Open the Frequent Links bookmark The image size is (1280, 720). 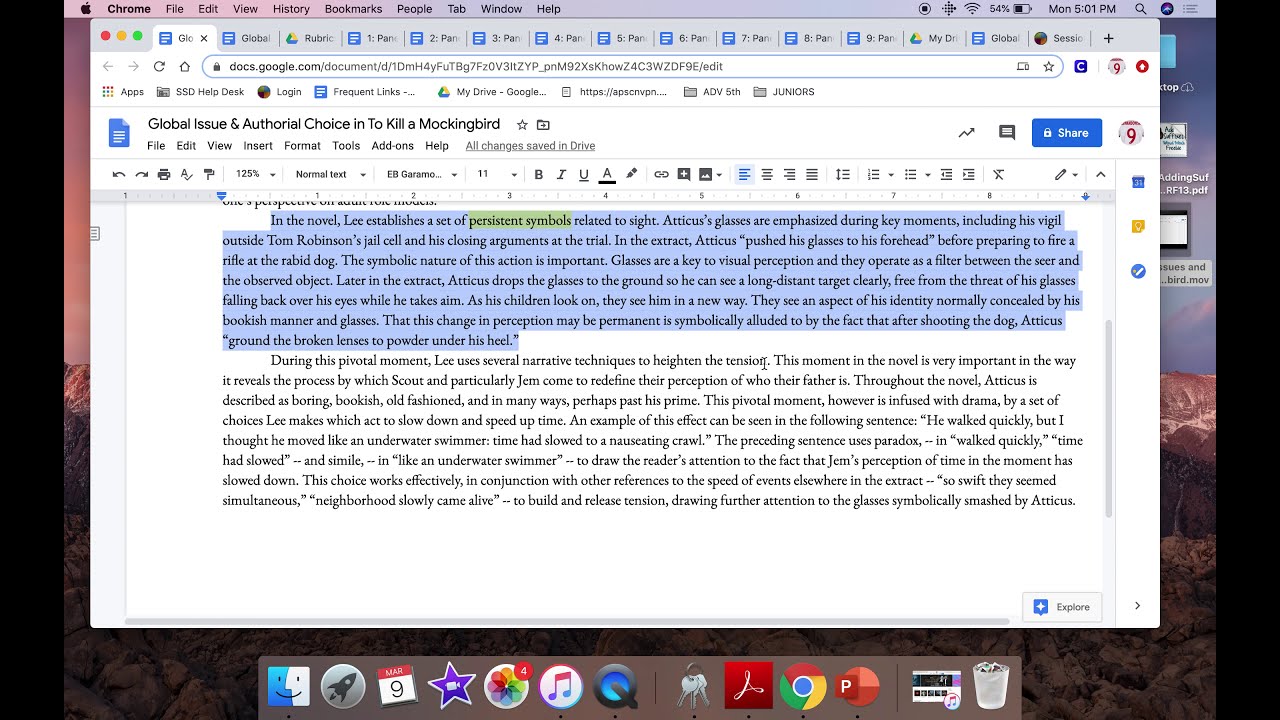point(364,92)
